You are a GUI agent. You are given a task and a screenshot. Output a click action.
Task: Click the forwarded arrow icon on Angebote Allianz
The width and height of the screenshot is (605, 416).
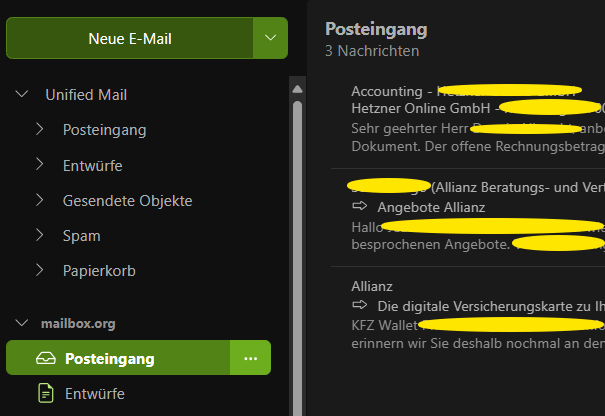tap(360, 206)
